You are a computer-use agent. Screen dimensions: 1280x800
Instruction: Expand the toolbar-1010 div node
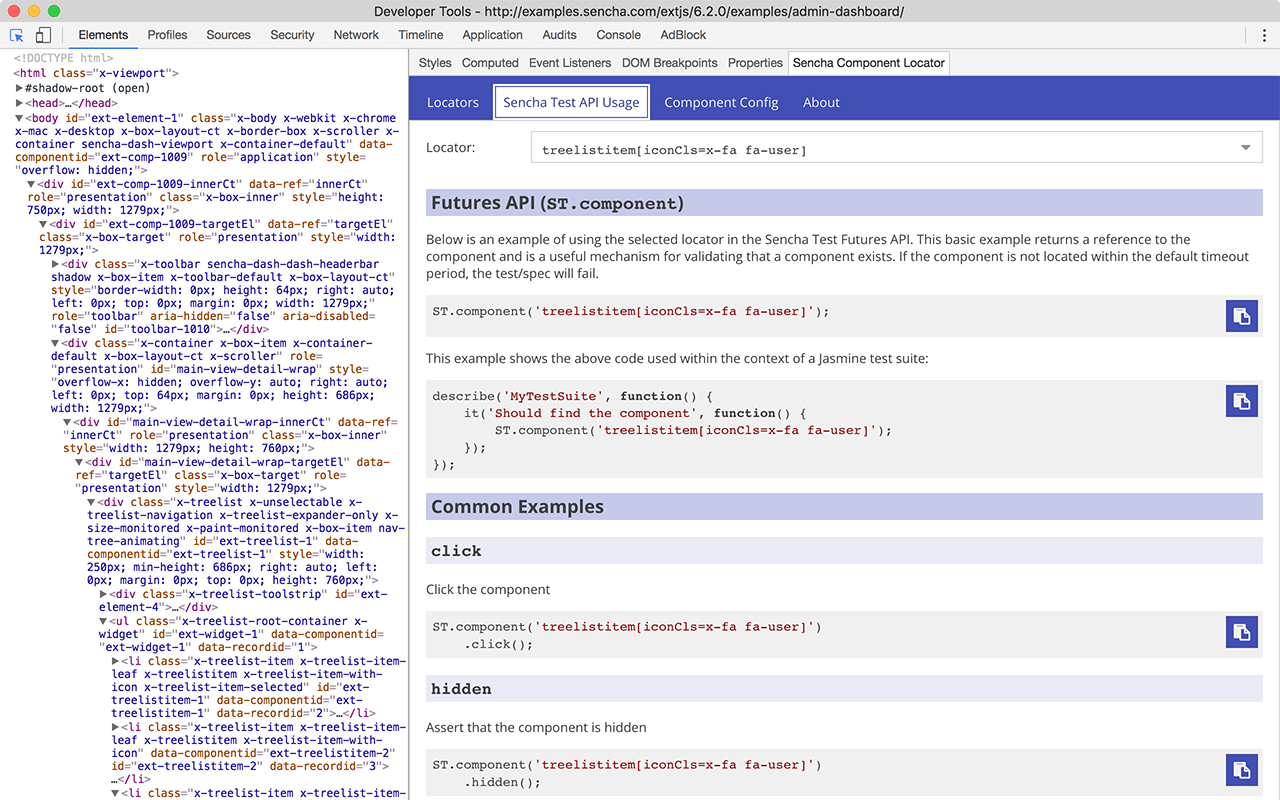tap(56, 264)
